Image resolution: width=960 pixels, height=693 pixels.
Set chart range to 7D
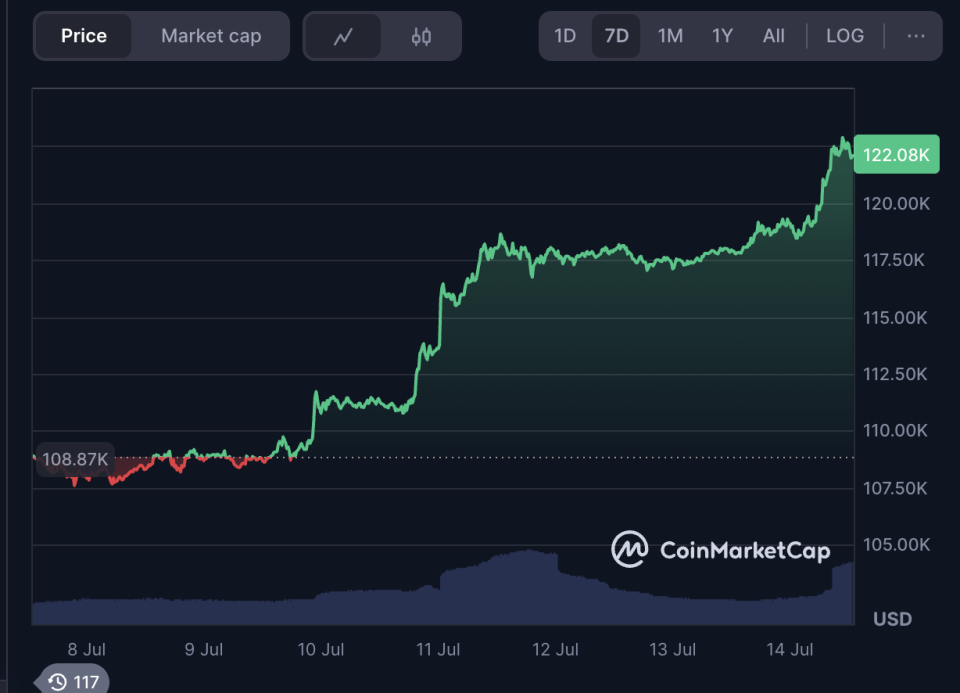[x=617, y=36]
